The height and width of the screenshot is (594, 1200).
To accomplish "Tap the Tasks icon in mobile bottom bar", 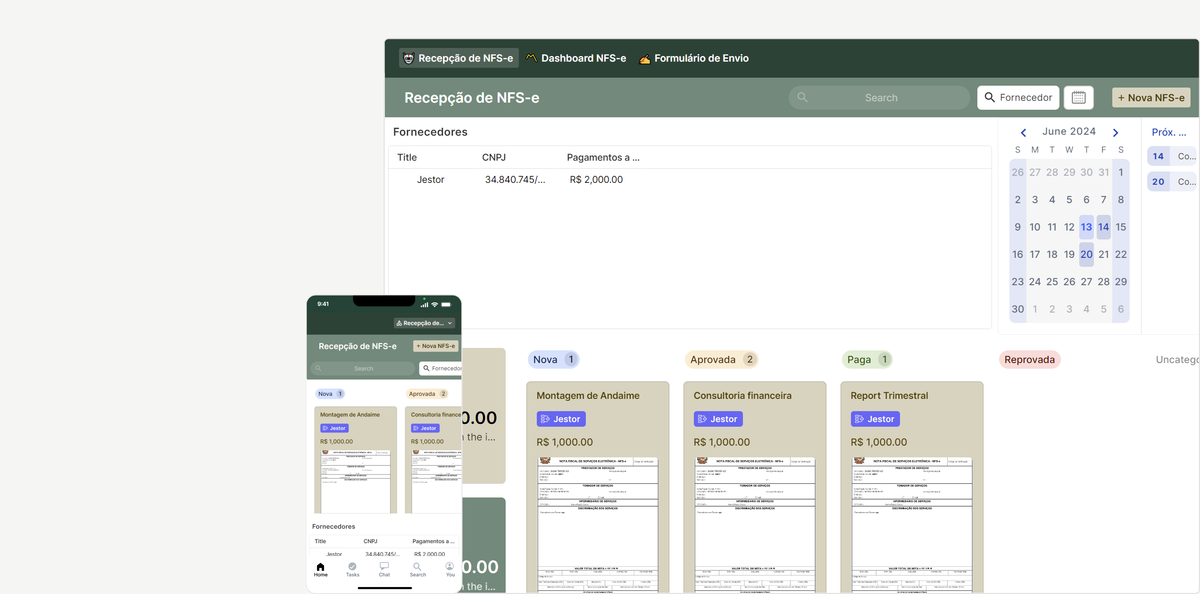I will pos(352,568).
